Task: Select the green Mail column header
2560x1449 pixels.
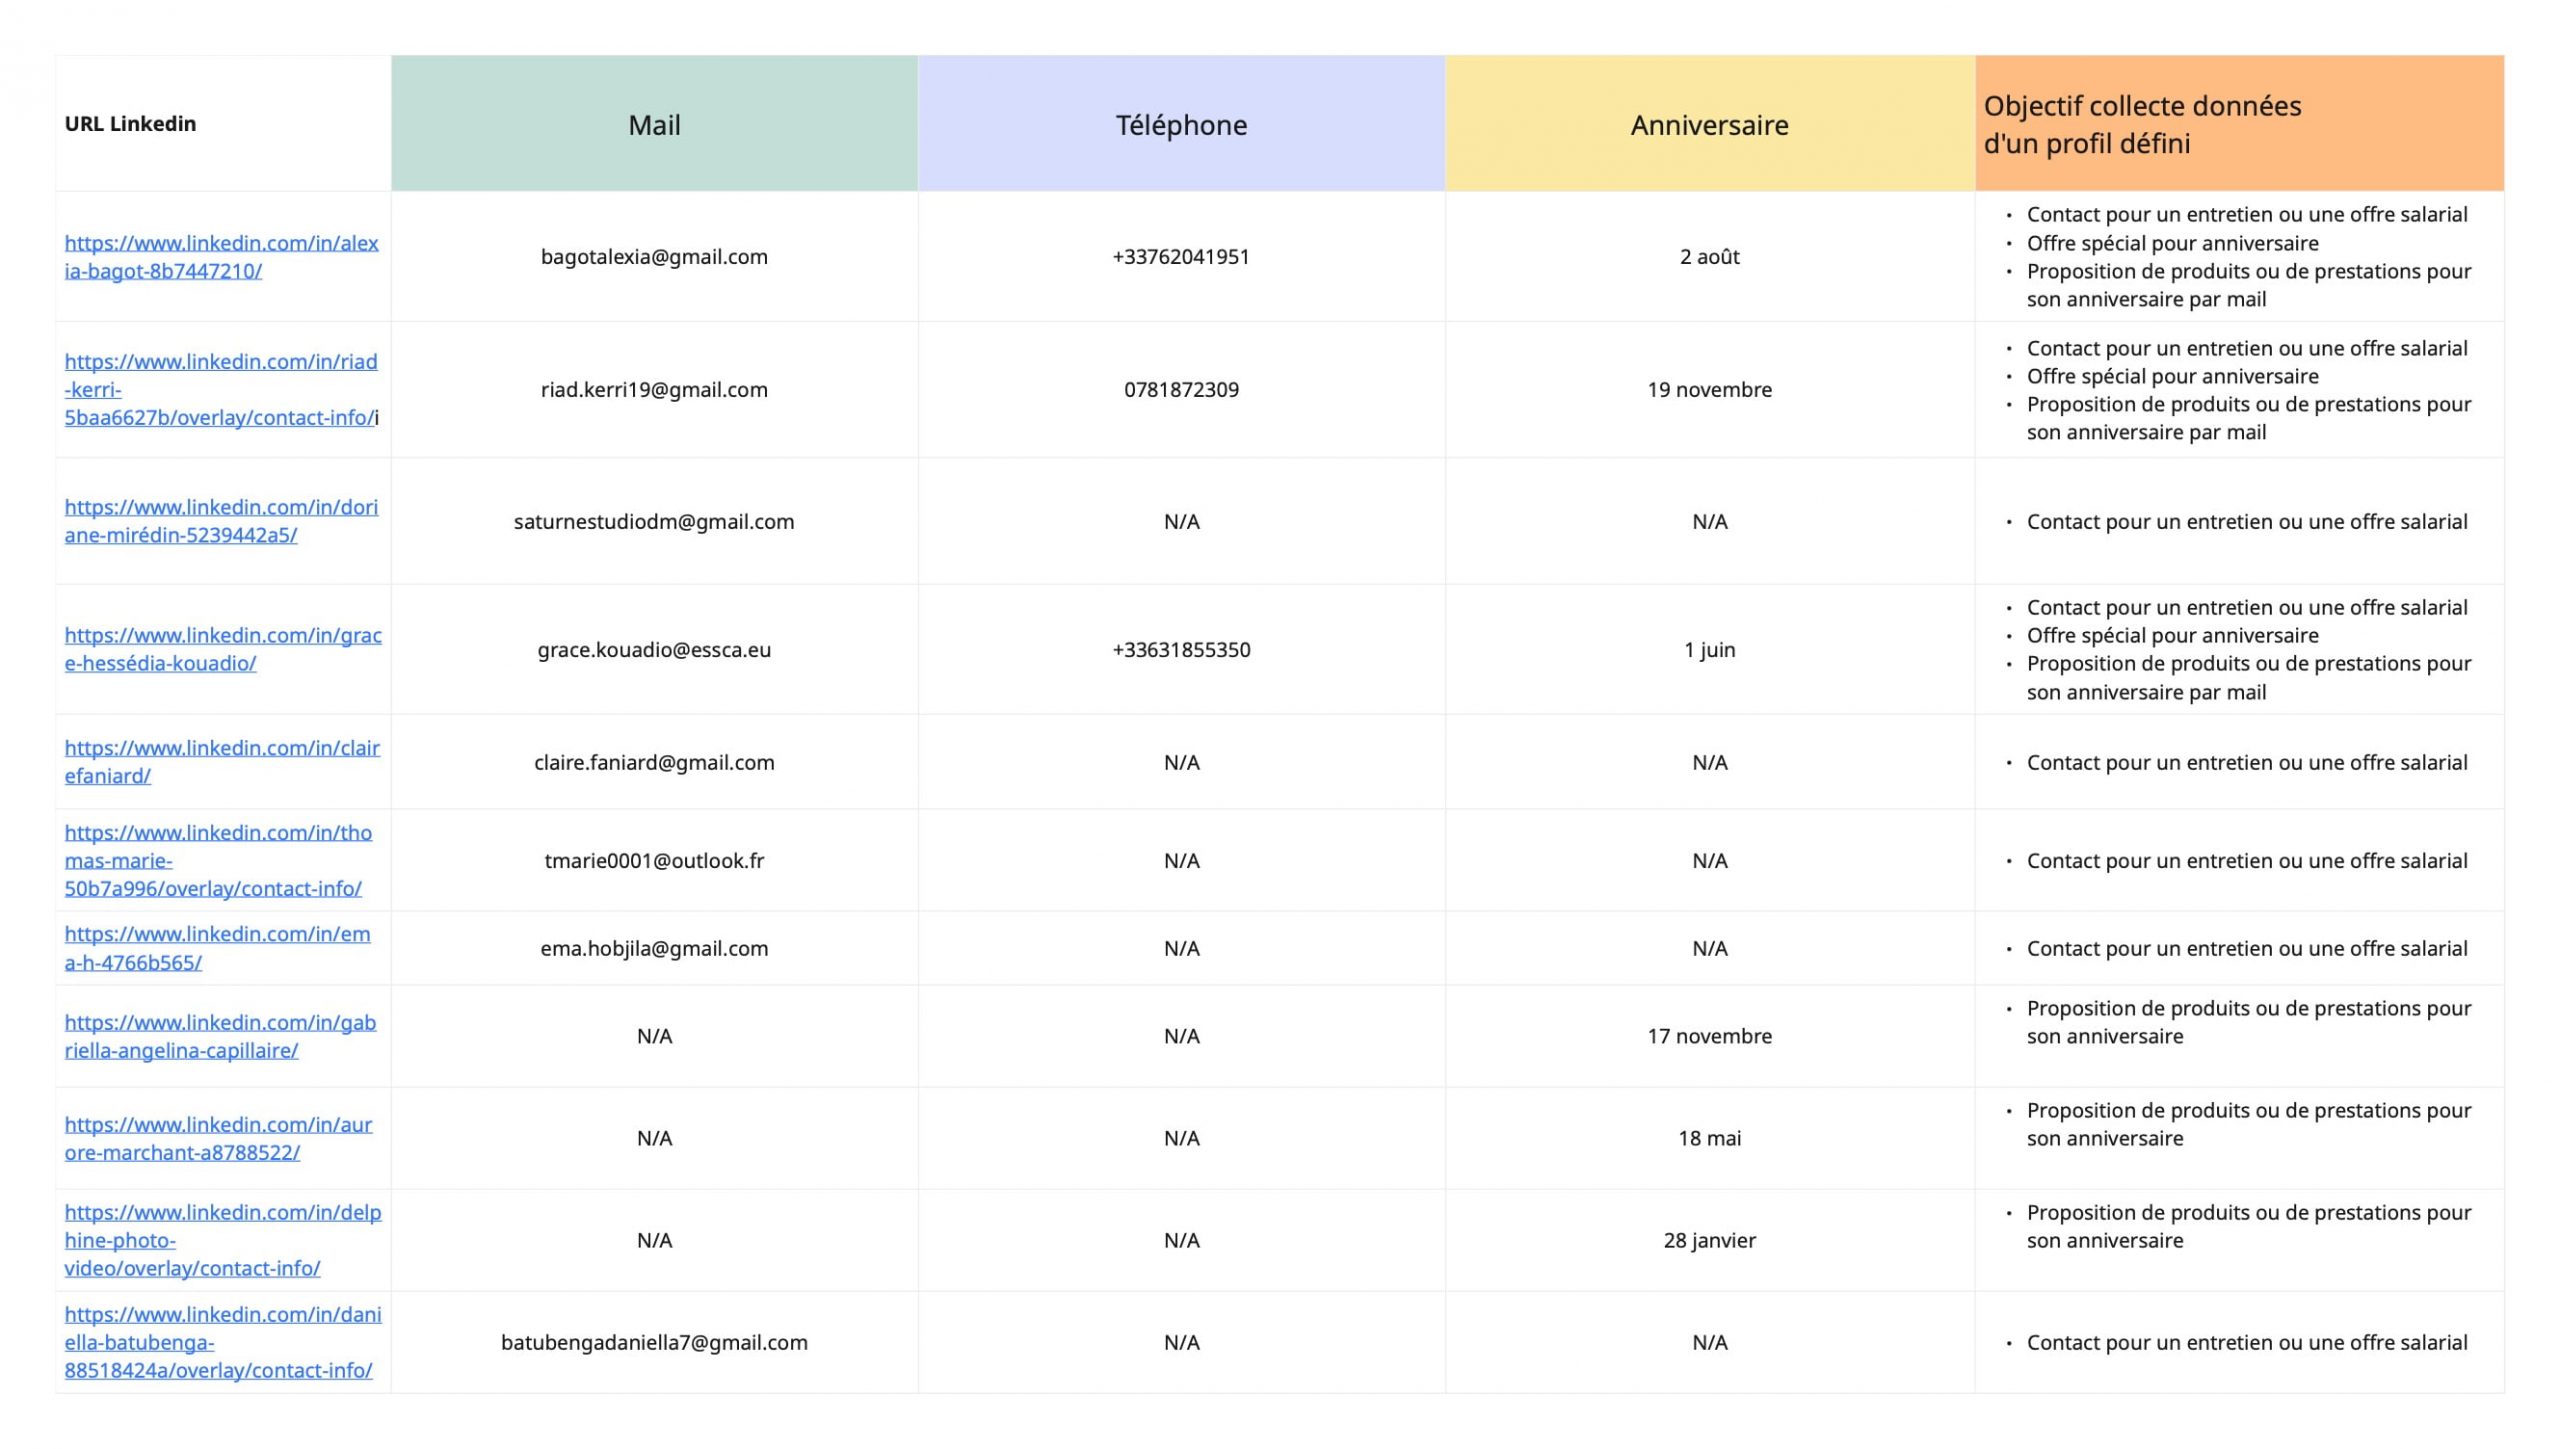Action: coord(654,124)
